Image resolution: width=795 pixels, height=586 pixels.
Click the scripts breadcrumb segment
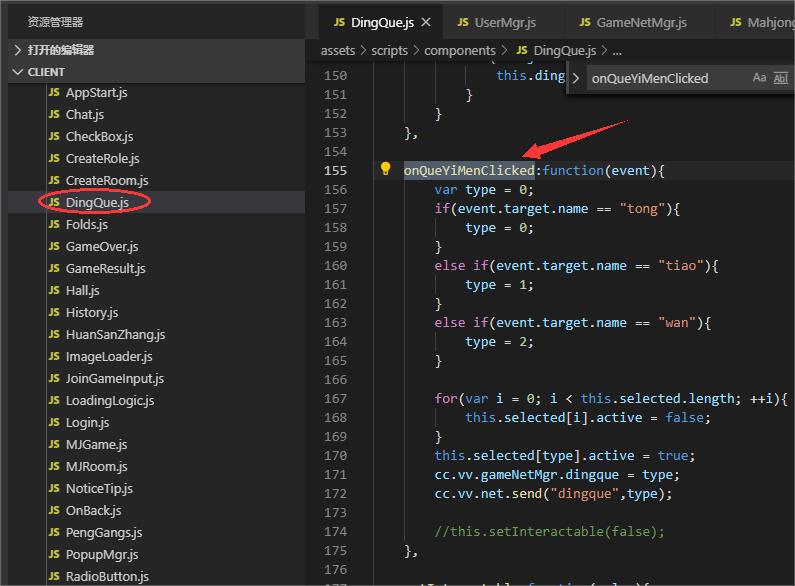pos(389,51)
